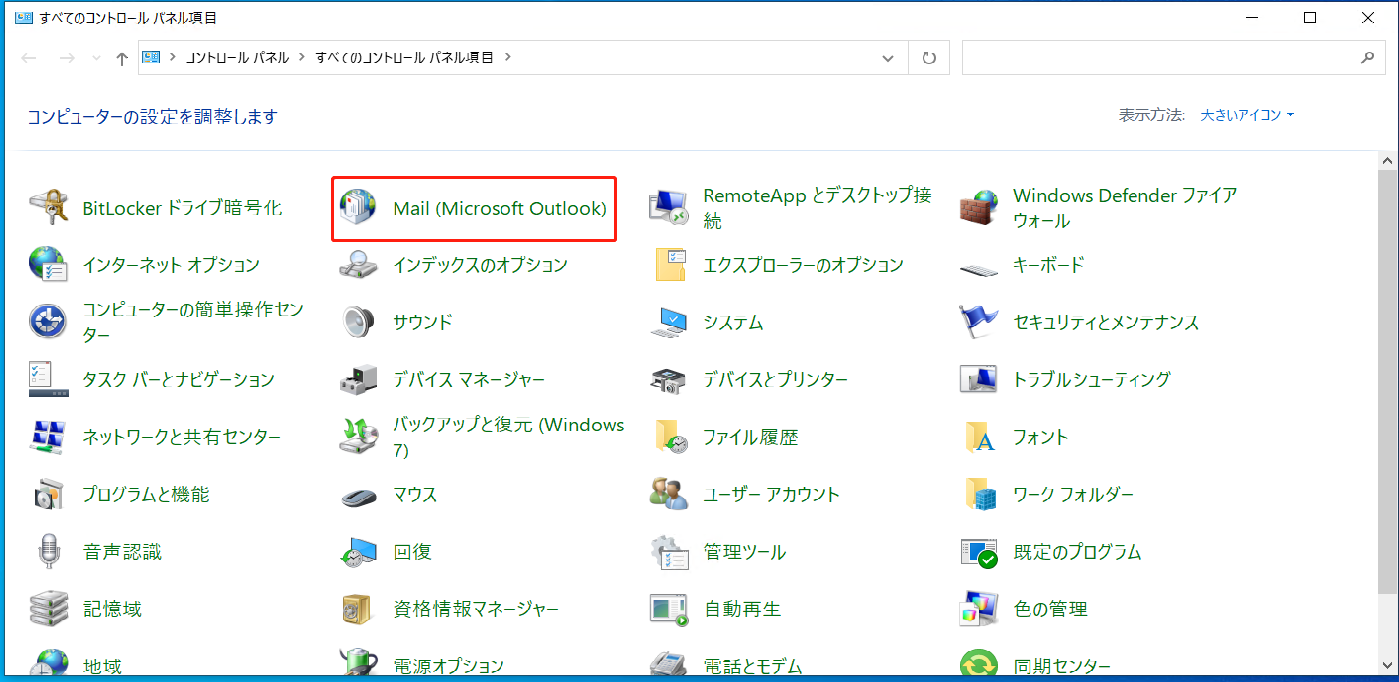Open 音声認識 microphone icon
The height and width of the screenshot is (682, 1399).
48,551
